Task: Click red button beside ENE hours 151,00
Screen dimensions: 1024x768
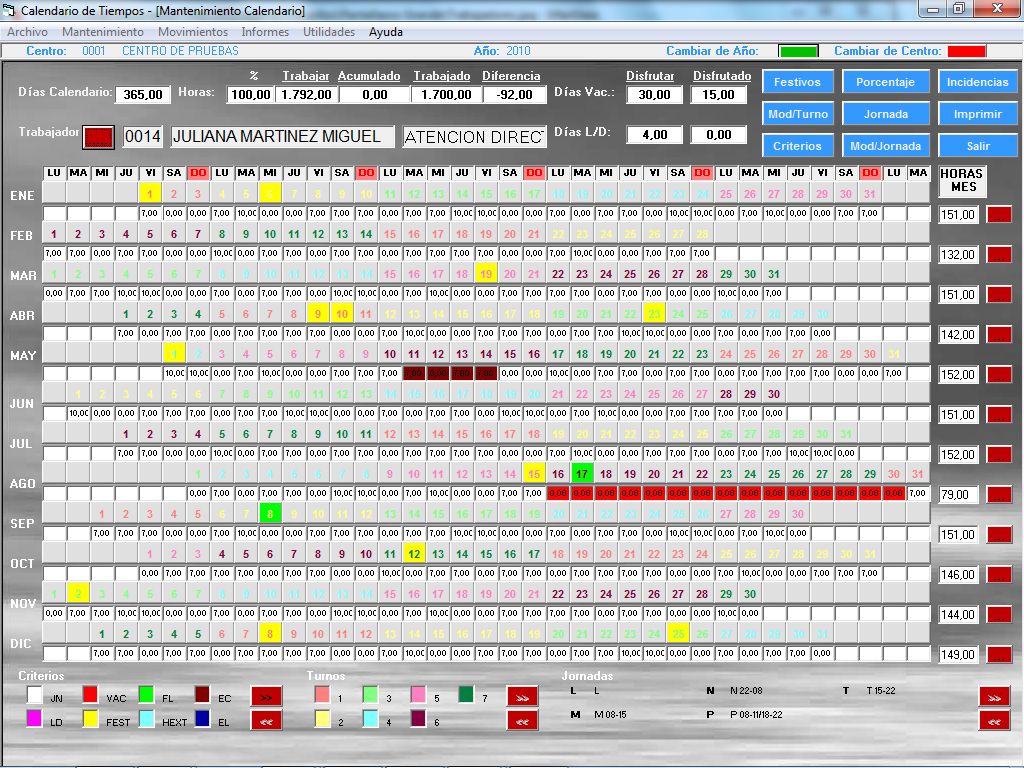Action: pyautogui.click(x=999, y=214)
